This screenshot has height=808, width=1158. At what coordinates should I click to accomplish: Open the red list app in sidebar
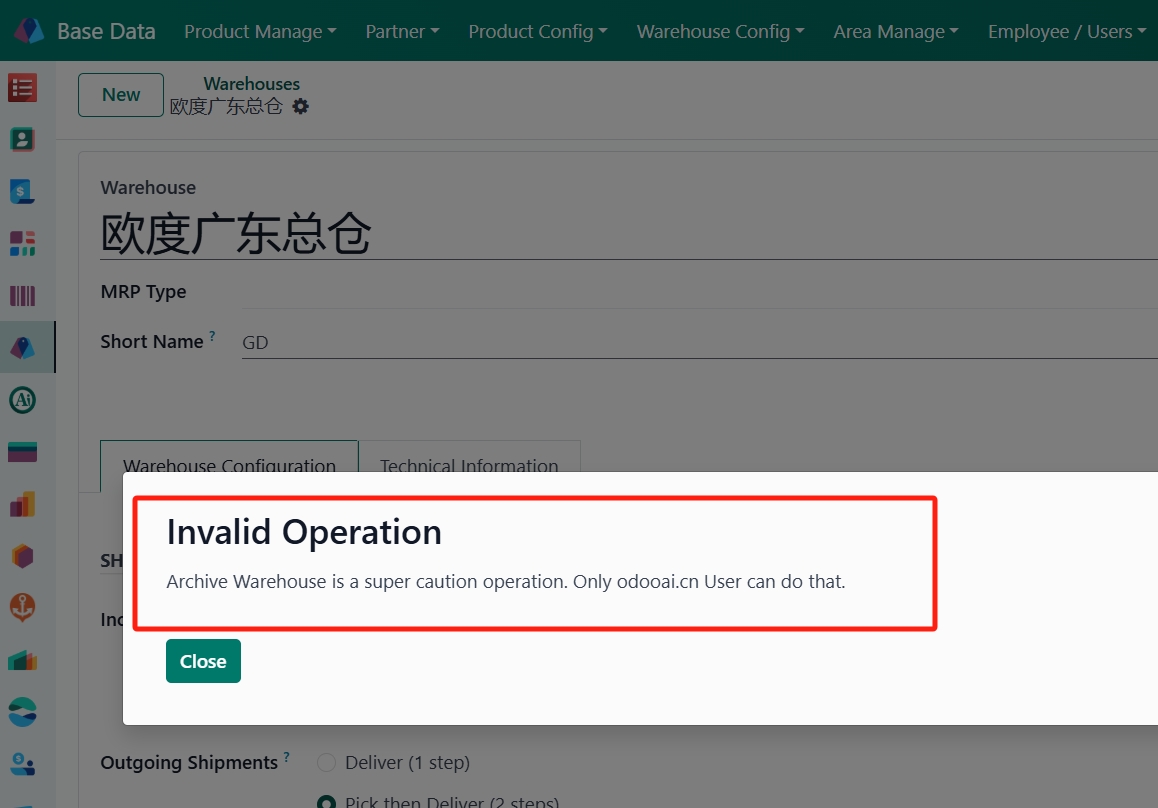click(x=22, y=88)
